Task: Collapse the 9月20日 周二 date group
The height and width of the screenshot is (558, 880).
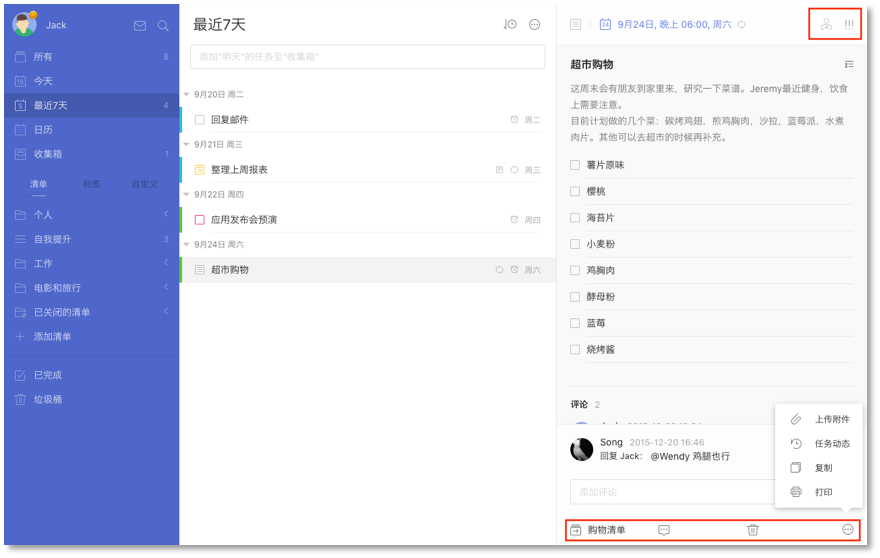Action: pyautogui.click(x=186, y=95)
